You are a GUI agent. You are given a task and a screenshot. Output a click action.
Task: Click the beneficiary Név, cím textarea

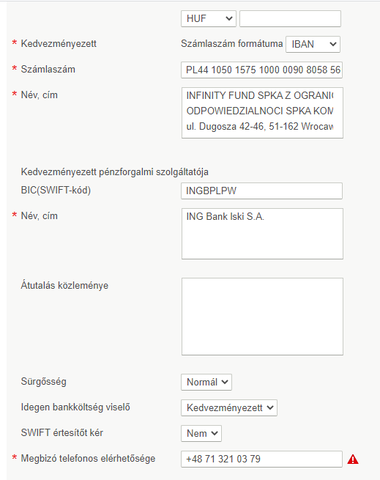click(x=262, y=113)
